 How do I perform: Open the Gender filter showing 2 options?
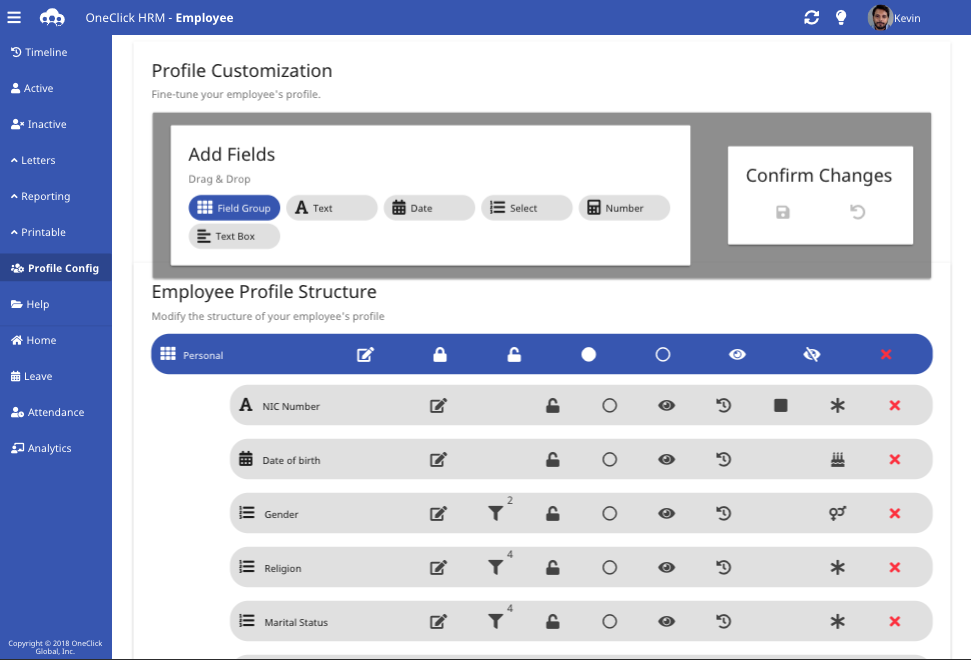(x=495, y=513)
